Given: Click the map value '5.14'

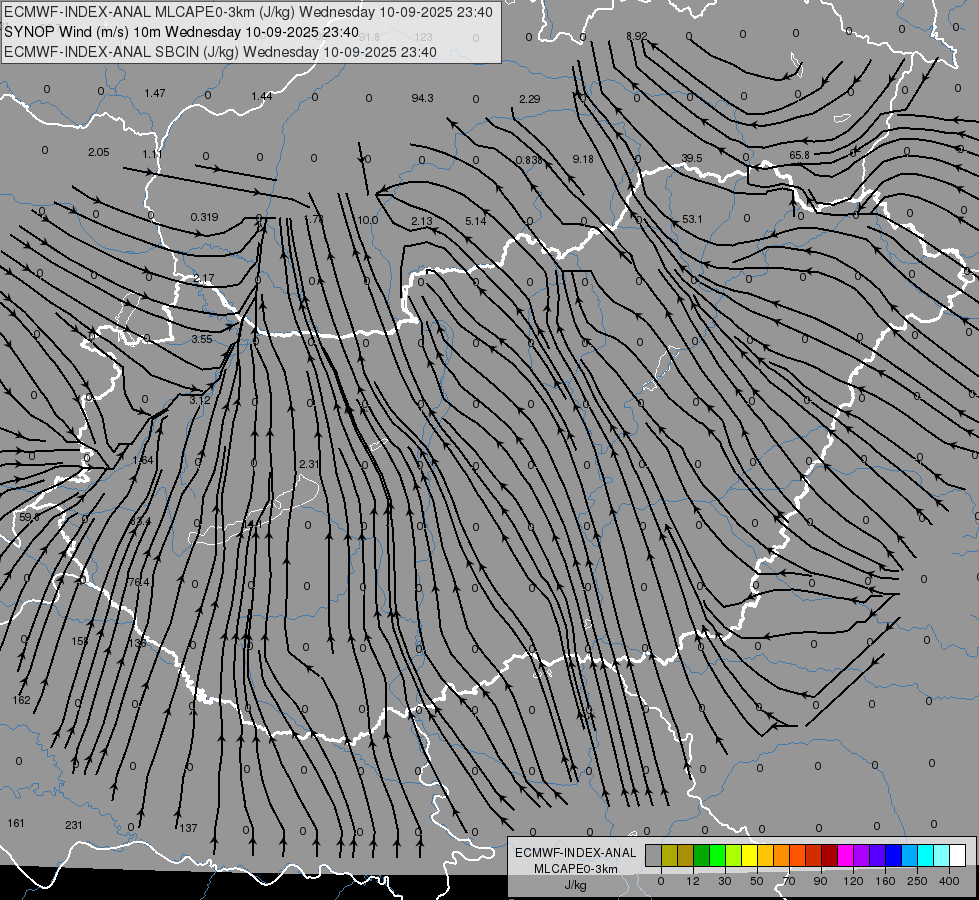Looking at the screenshot, I should 476,221.
